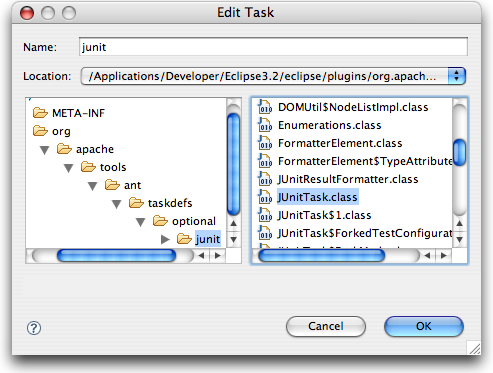Click the folder tree scroll up arrow
This screenshot has width=493, height=373.
234,223
